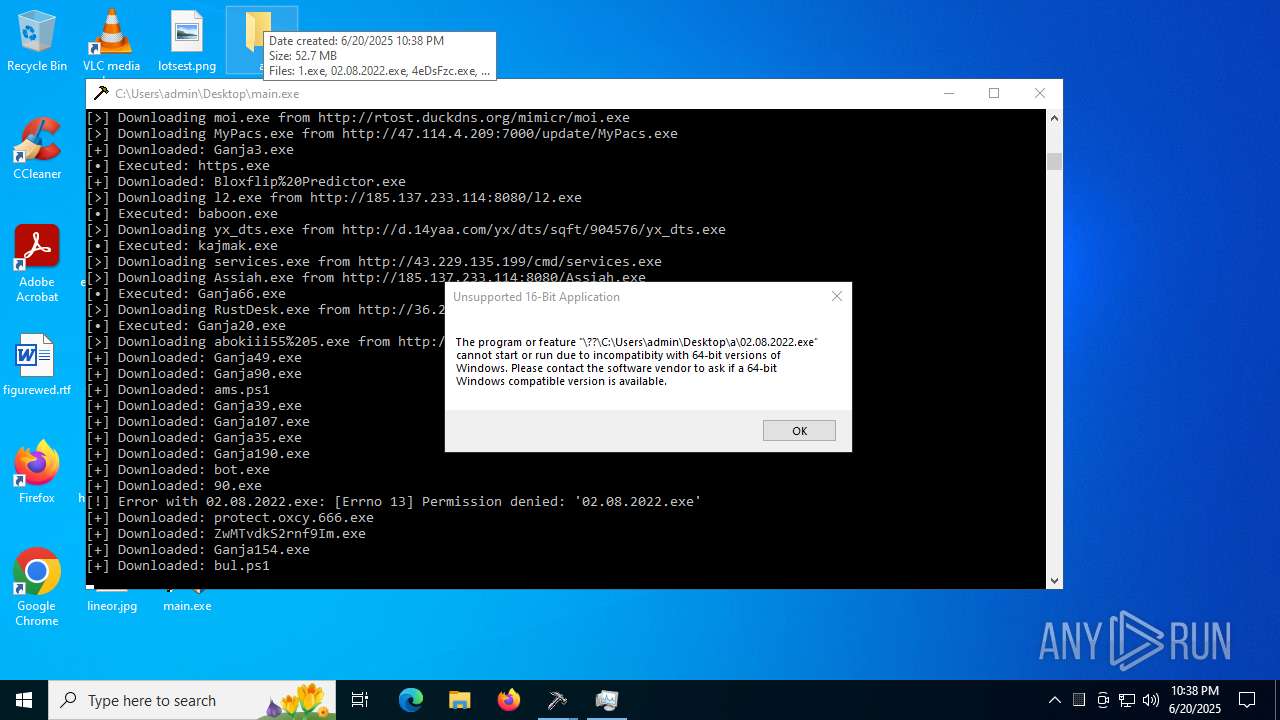Click the "Executed: kajmak.exe" line

coord(182,245)
